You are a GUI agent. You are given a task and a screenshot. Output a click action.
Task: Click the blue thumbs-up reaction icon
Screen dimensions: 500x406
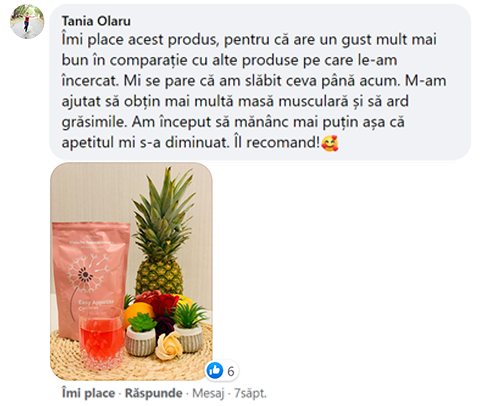[x=215, y=370]
